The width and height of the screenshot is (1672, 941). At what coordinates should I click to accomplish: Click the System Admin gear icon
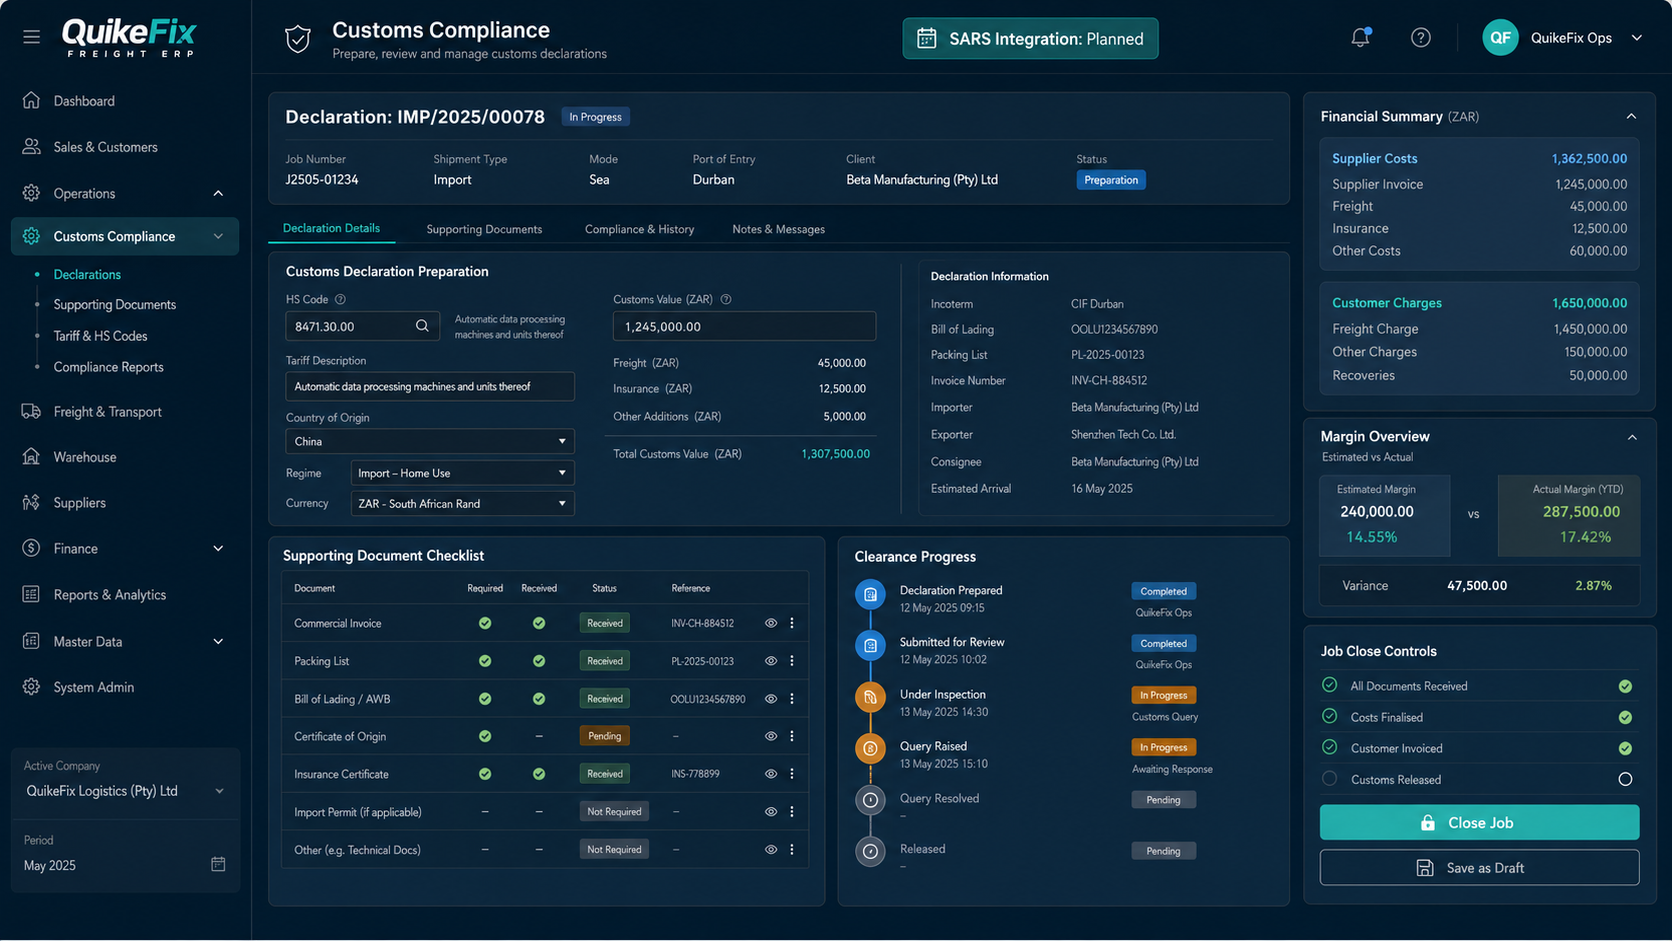(32, 687)
